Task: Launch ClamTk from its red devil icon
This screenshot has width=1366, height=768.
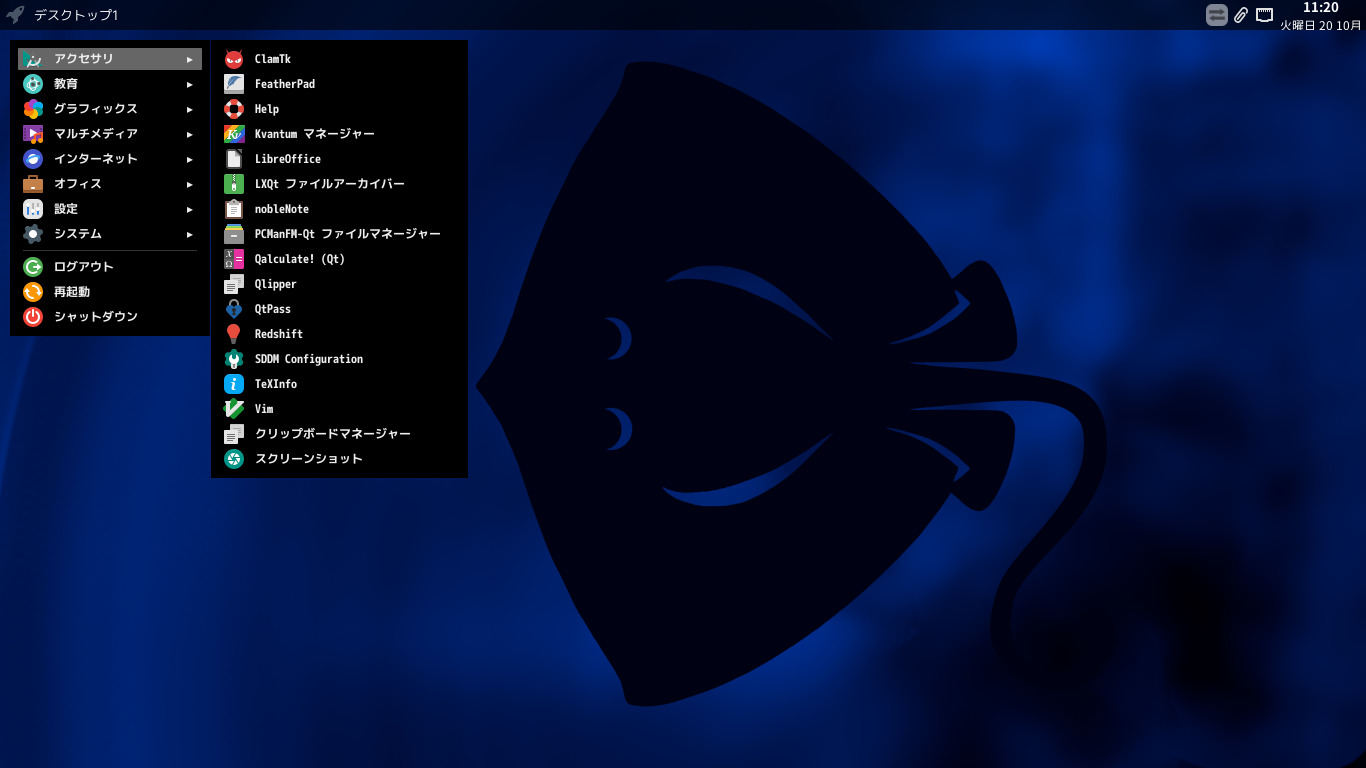Action: click(x=234, y=59)
